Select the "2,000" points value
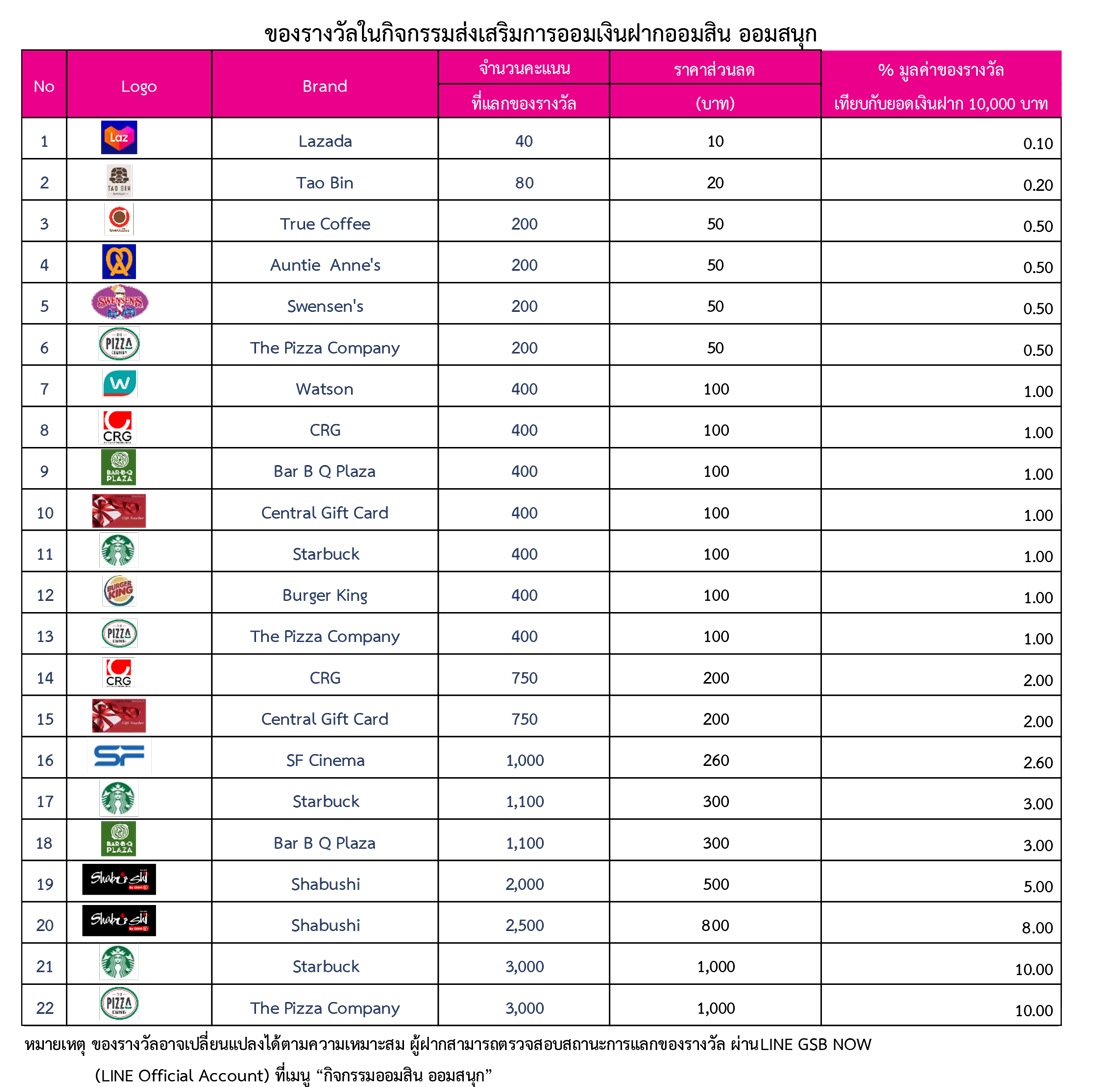 point(525,884)
